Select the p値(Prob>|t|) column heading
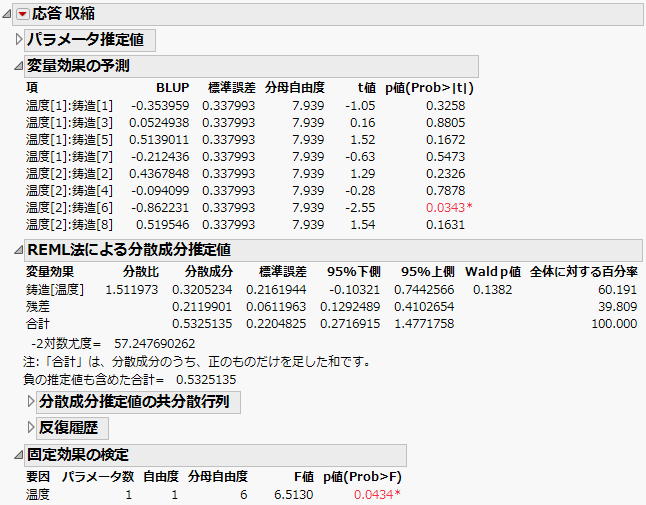 [429, 88]
